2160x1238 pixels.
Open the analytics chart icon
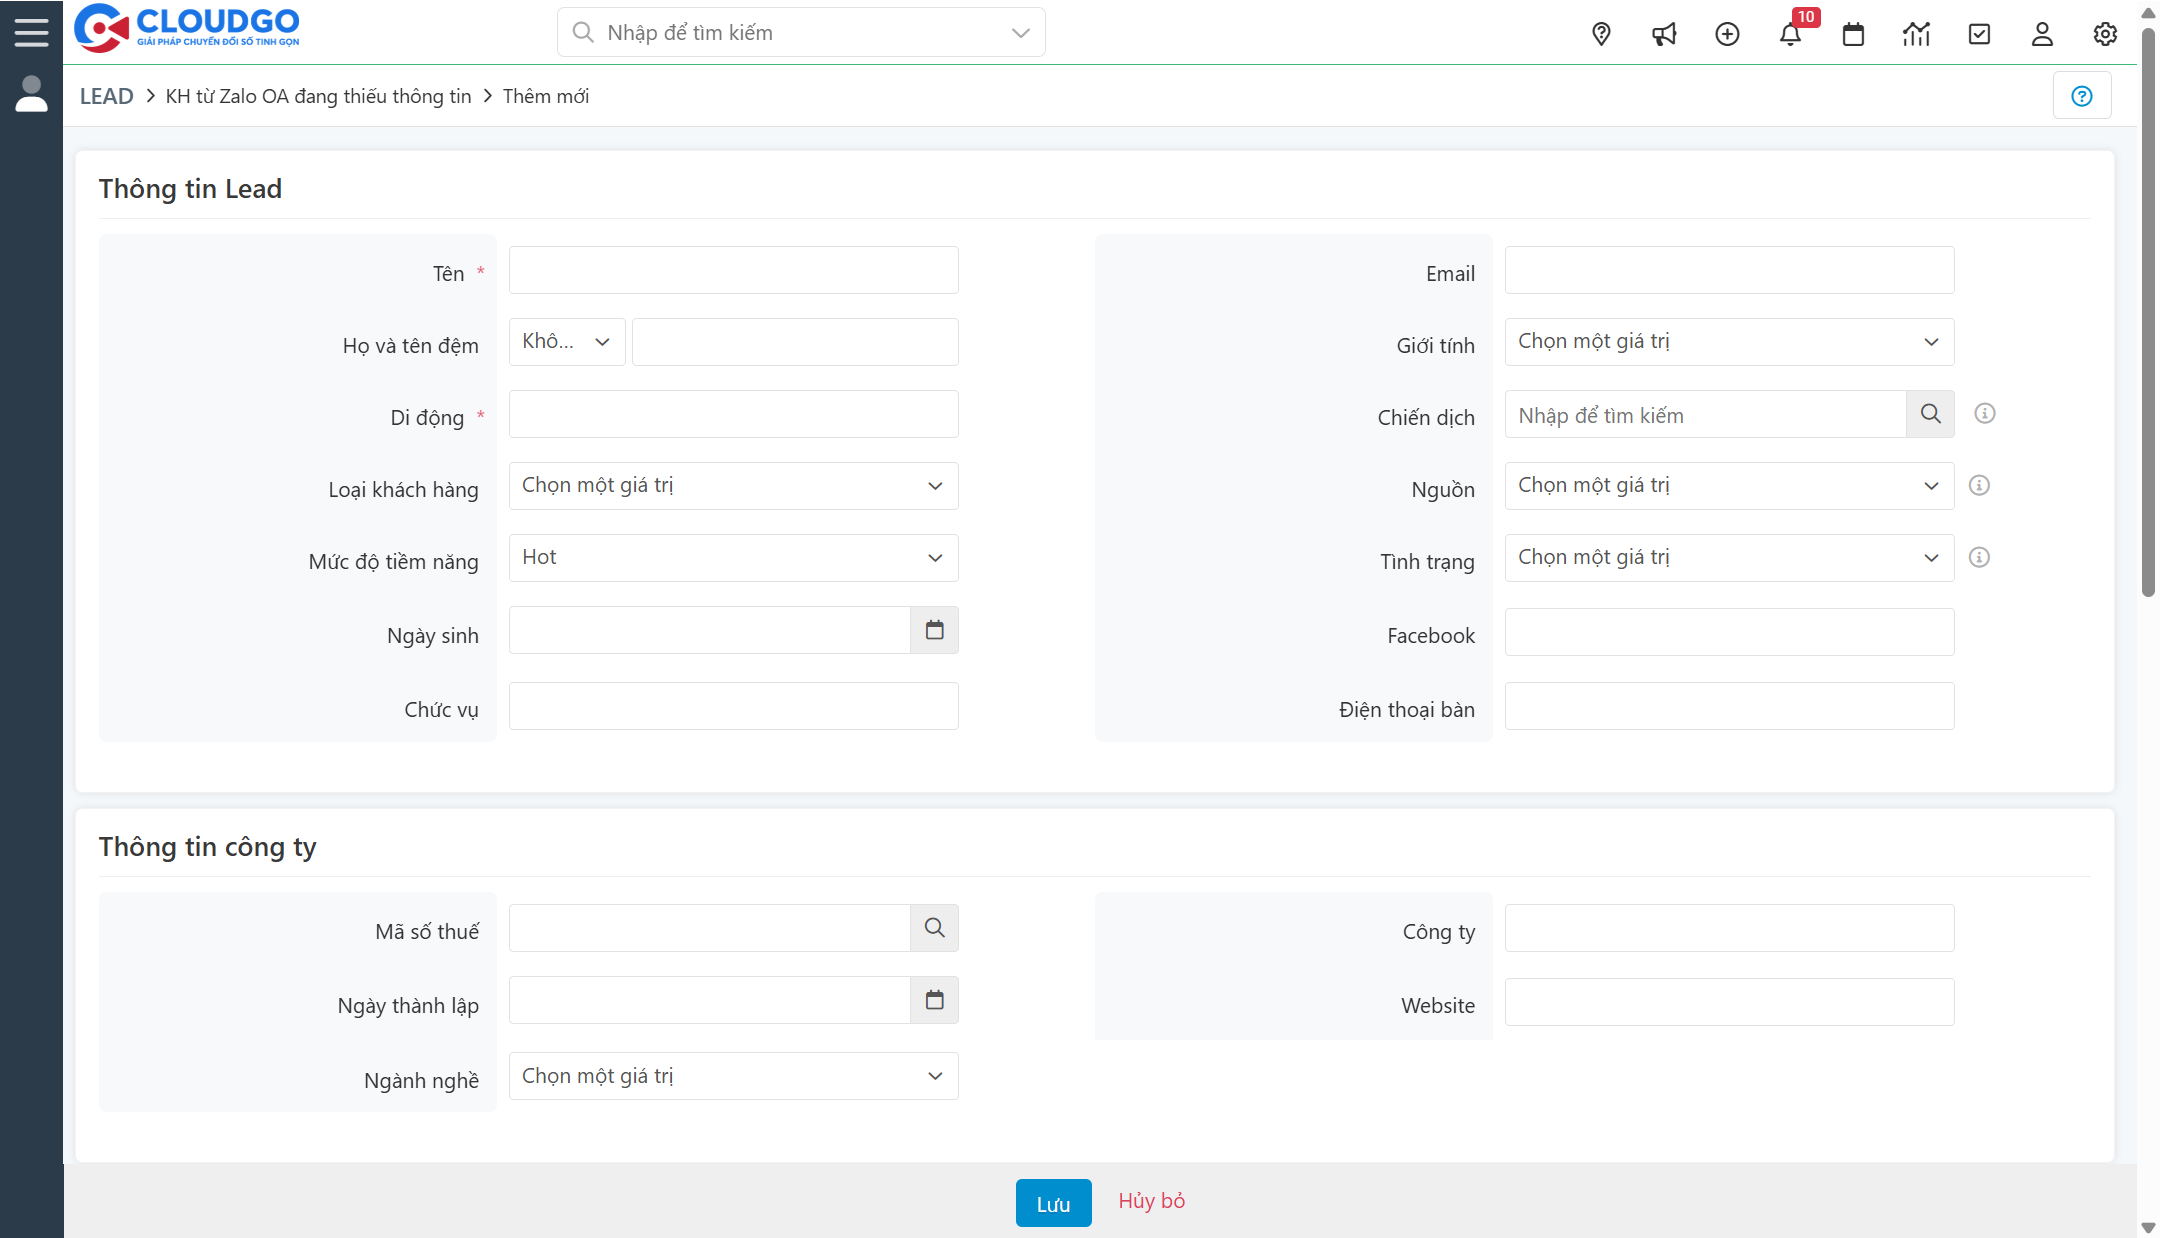click(x=1916, y=34)
